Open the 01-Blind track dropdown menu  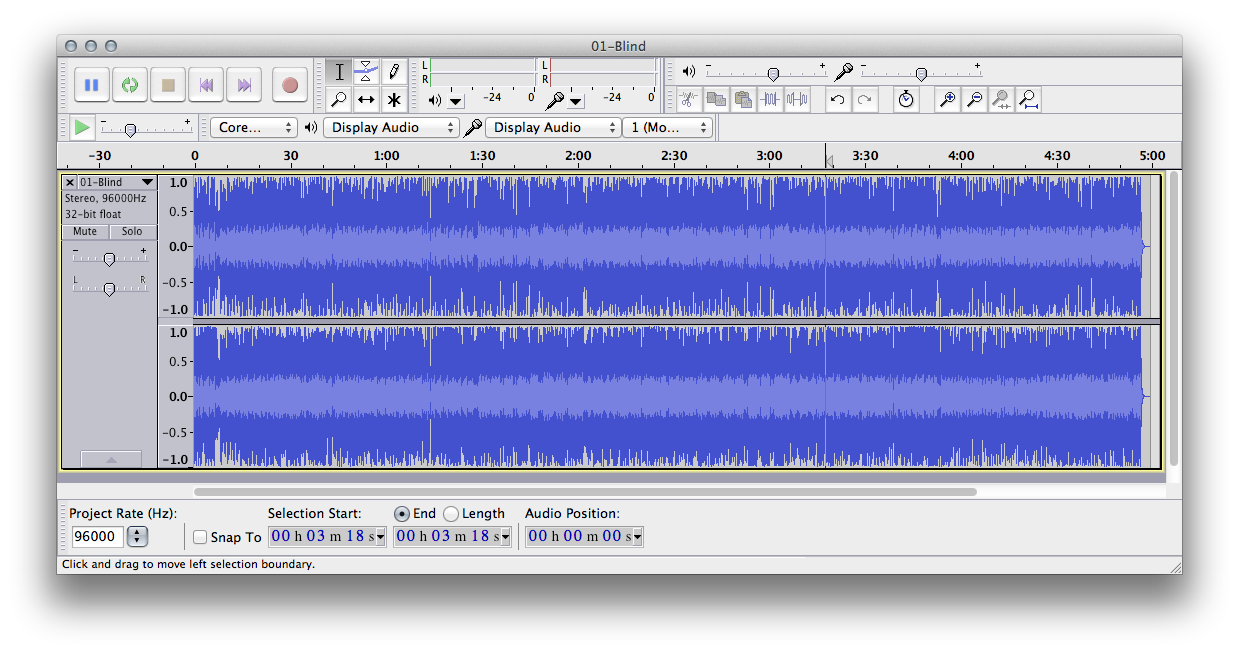pos(148,182)
